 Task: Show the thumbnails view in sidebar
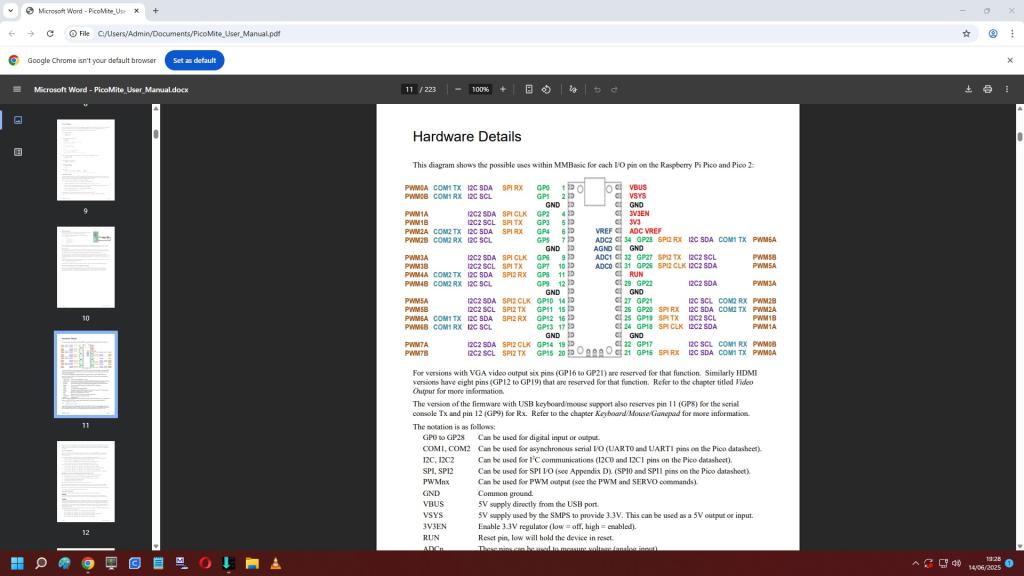[x=18, y=120]
